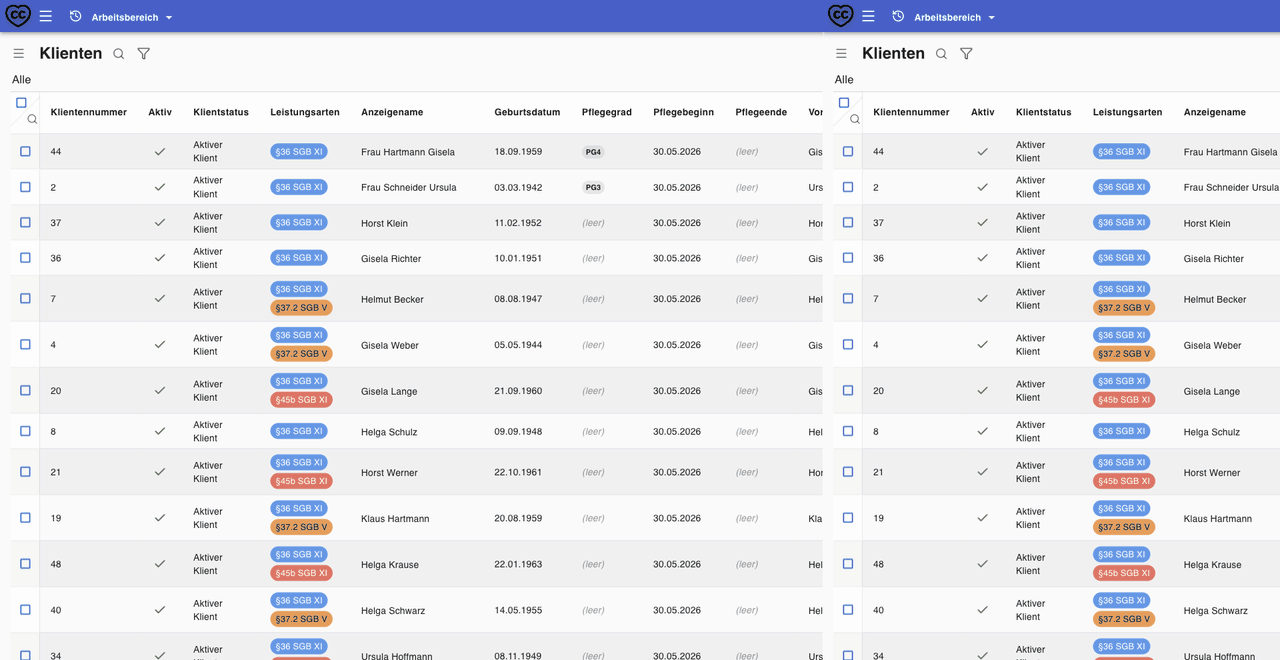The width and height of the screenshot is (1280, 660).
Task: Tick the select-all checkbox in right table header
Action: point(844,103)
